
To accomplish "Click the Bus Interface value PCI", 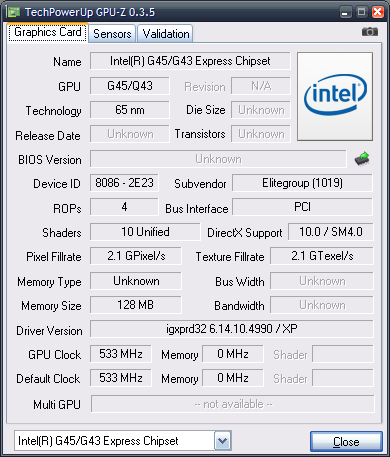I will click(x=302, y=207).
